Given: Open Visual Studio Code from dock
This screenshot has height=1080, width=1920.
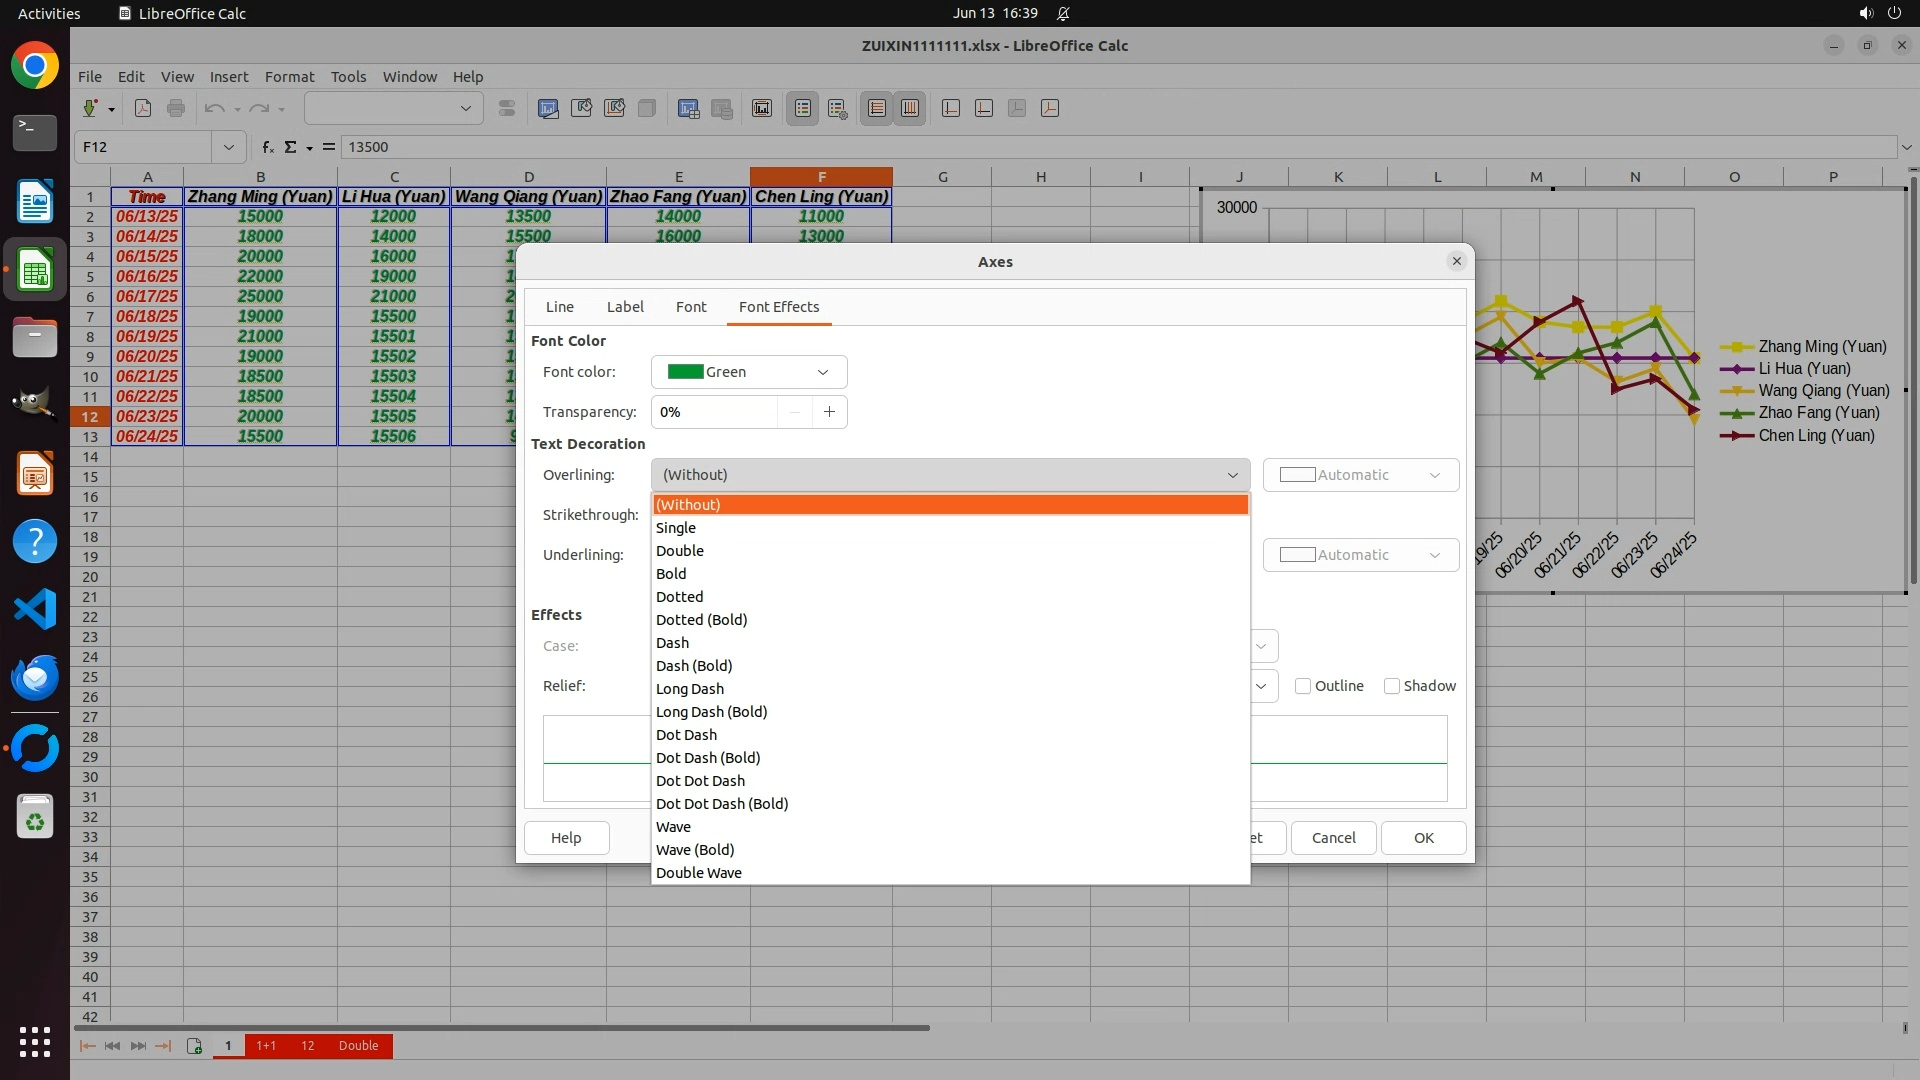Looking at the screenshot, I should [x=35, y=609].
